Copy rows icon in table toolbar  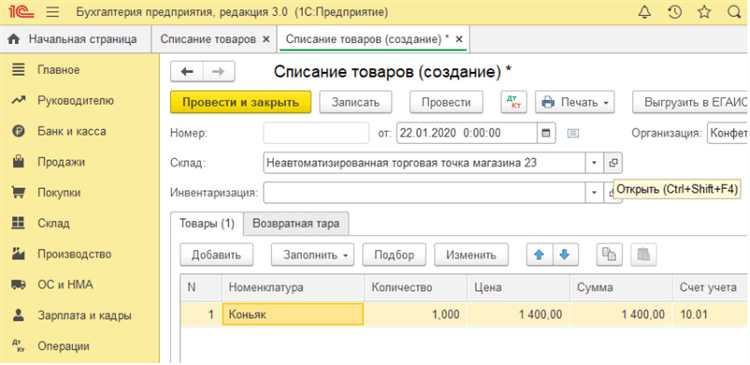click(609, 255)
